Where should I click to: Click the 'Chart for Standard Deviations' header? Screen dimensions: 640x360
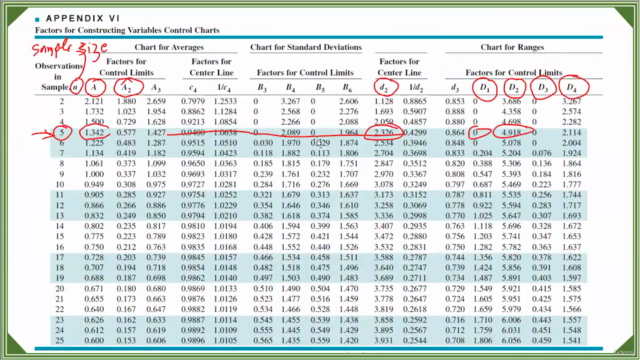coord(306,47)
